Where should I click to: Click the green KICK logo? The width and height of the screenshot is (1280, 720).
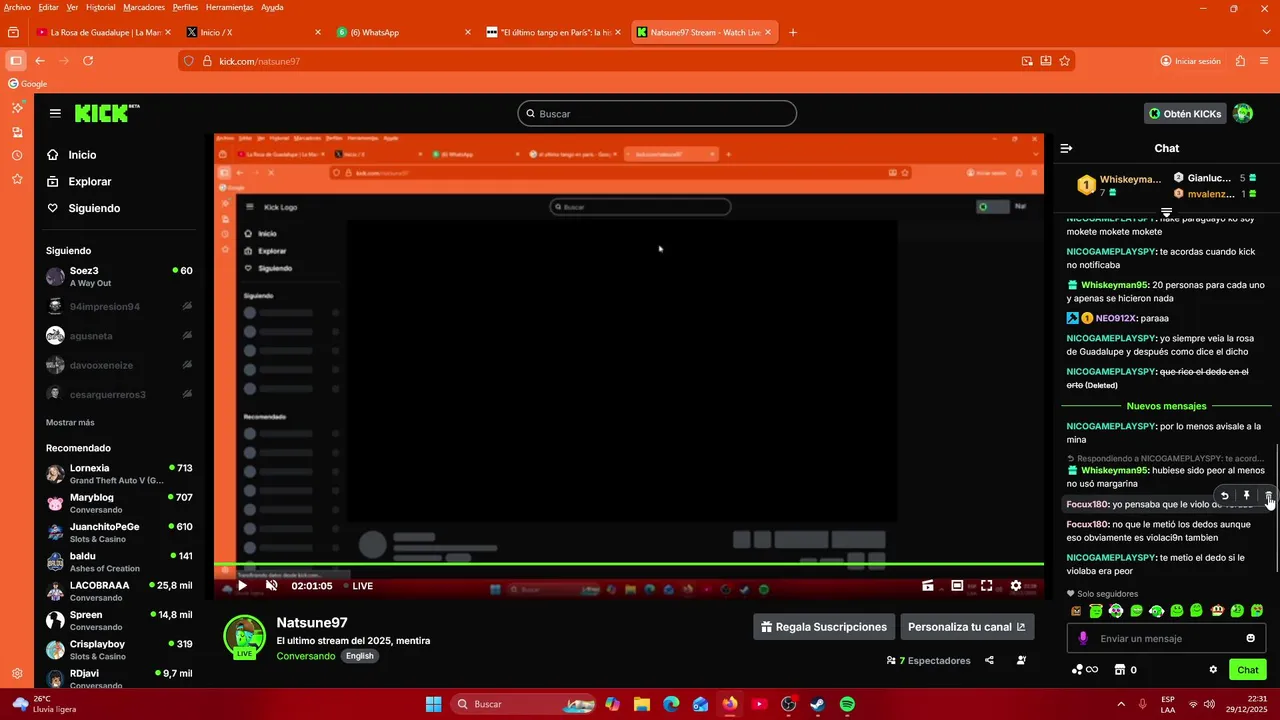107,113
